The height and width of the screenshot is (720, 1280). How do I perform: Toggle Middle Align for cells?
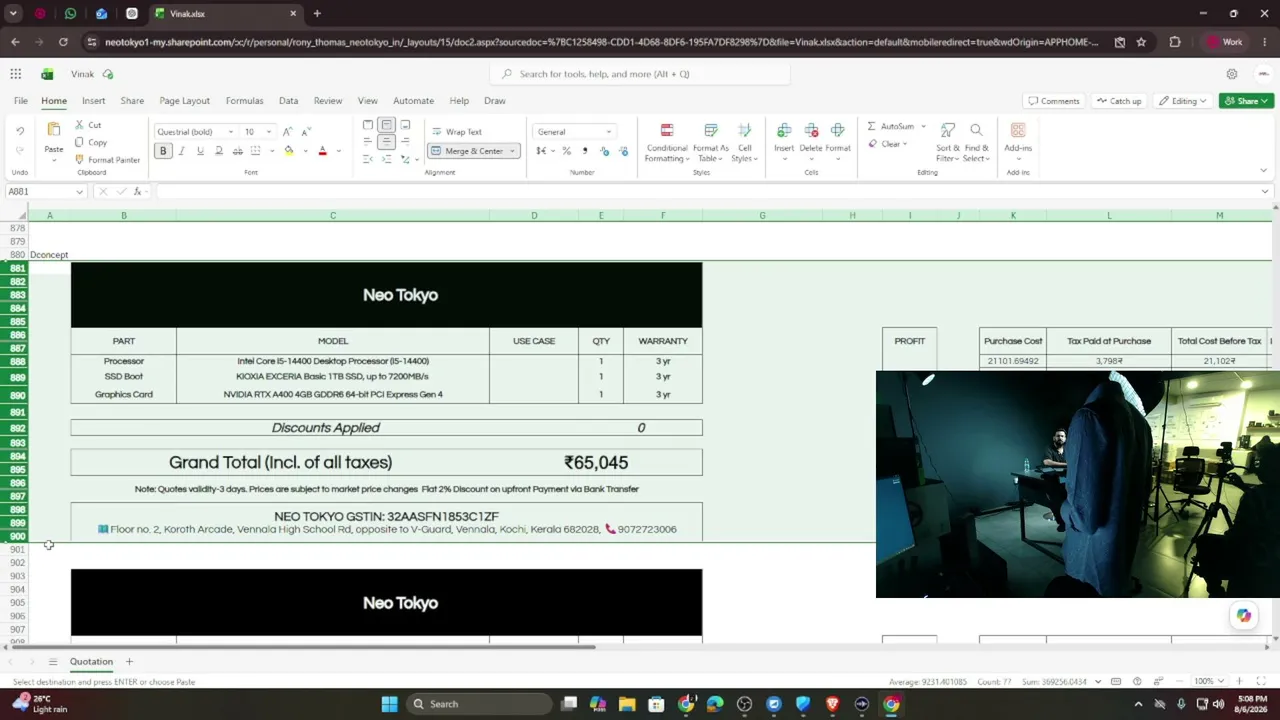coord(386,125)
